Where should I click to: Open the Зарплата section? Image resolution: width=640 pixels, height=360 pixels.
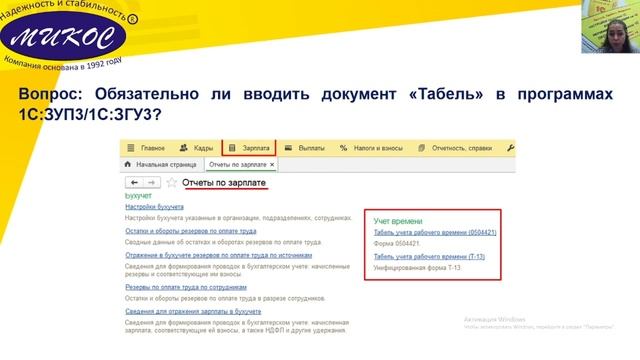[249, 148]
